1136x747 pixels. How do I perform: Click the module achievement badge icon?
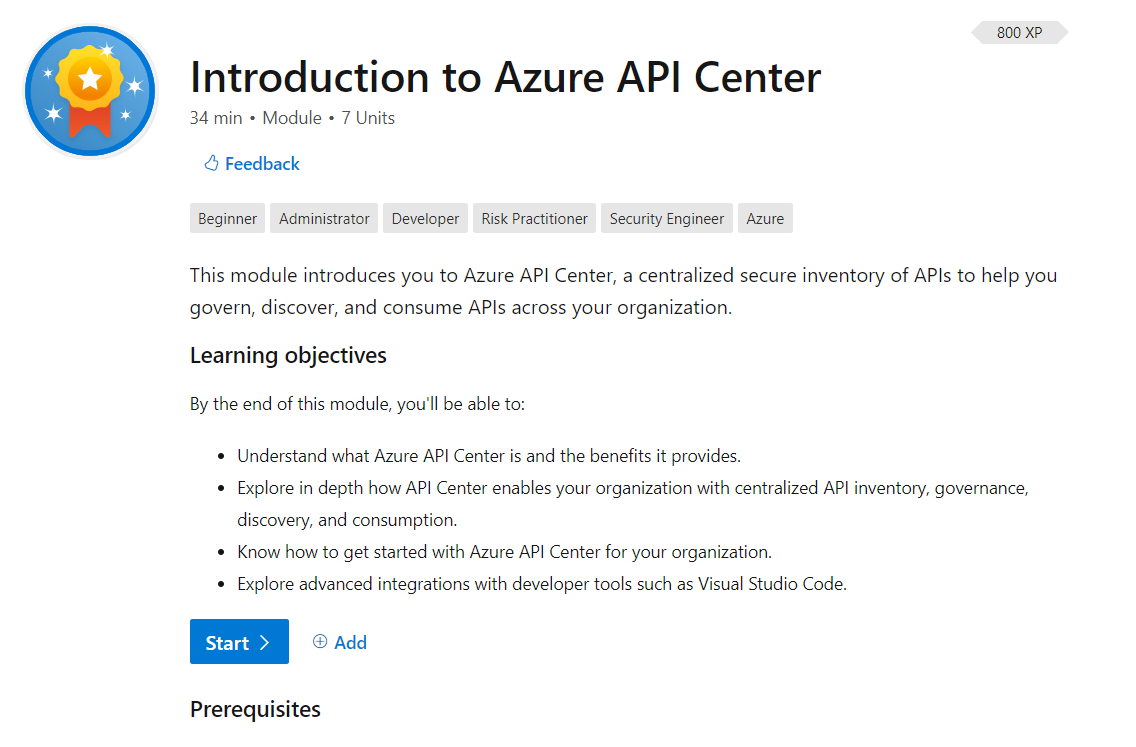(89, 90)
